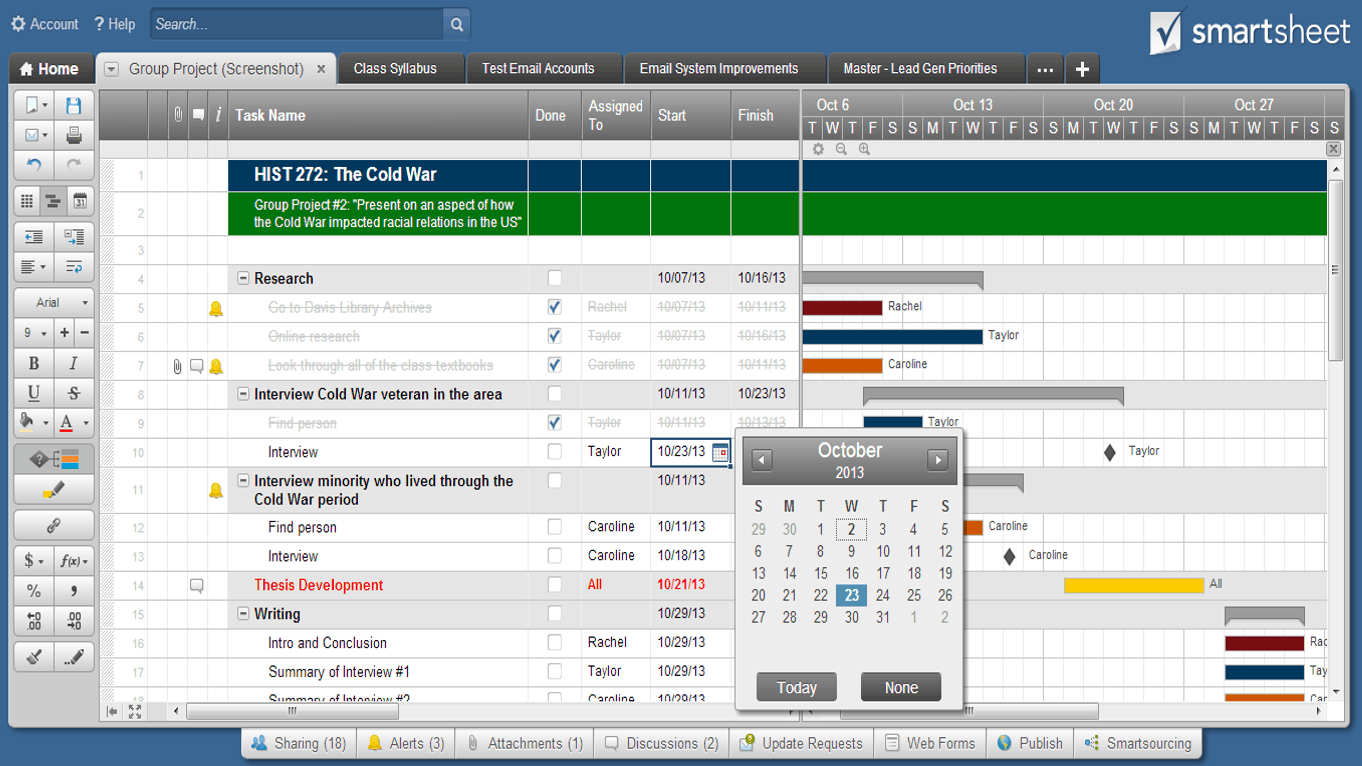
Task: Open the Help menu
Action: [114, 24]
